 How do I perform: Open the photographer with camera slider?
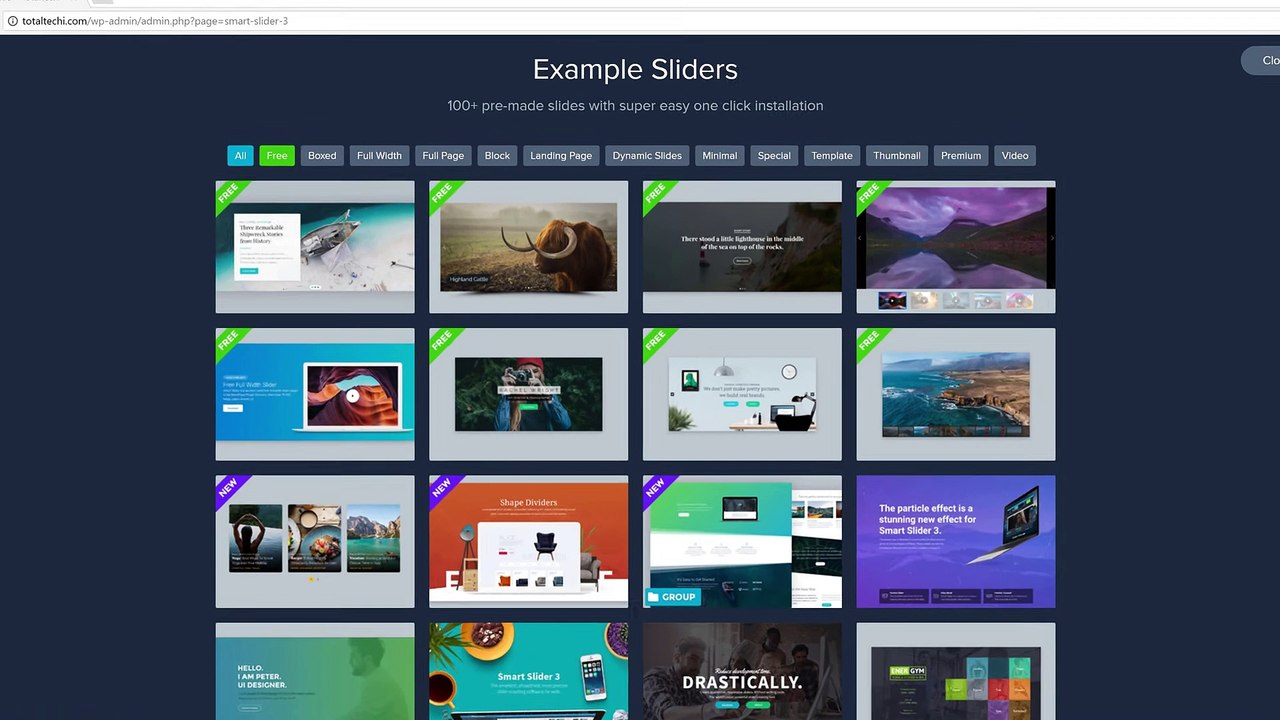(528, 394)
